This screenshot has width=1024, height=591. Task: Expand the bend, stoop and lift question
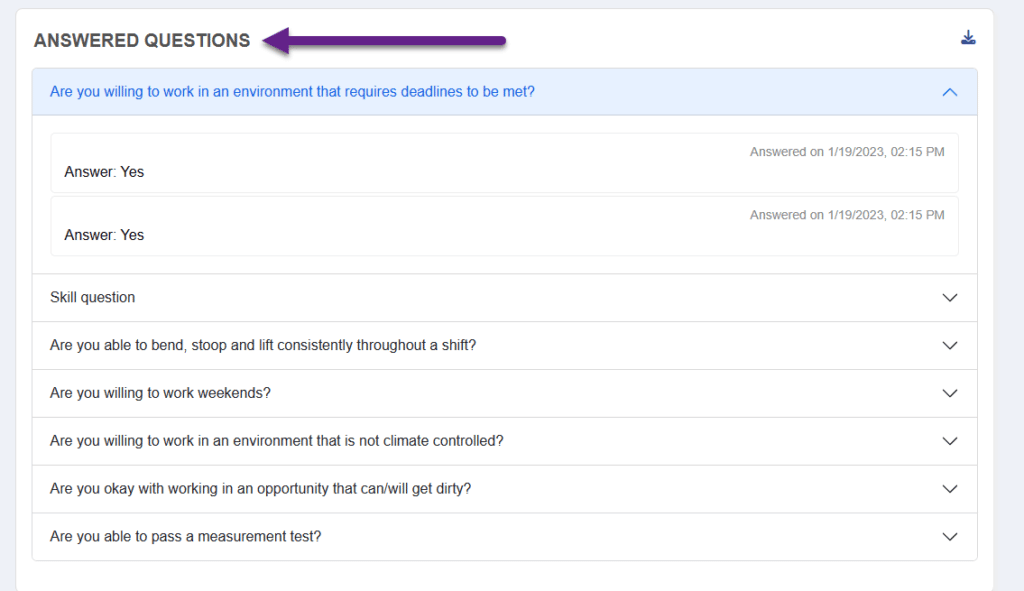coord(949,345)
